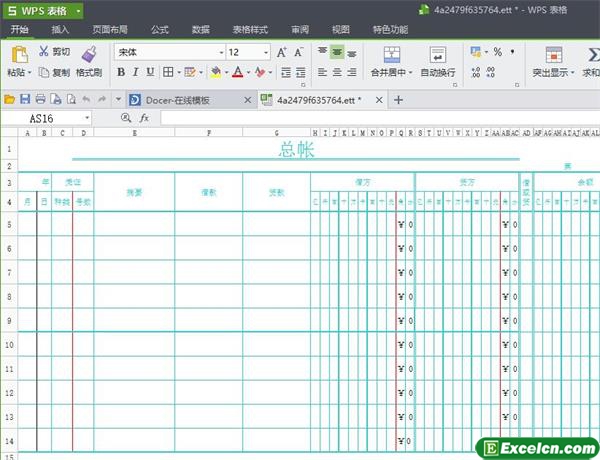Click the save disk icon
The height and width of the screenshot is (460, 600).
25,100
